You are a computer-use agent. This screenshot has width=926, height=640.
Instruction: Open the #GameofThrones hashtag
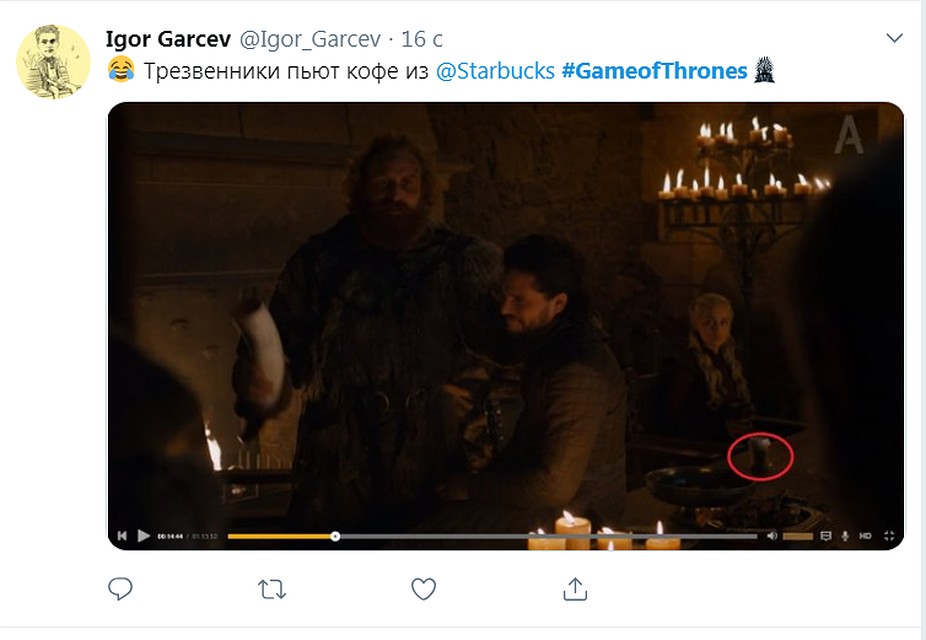pos(654,71)
